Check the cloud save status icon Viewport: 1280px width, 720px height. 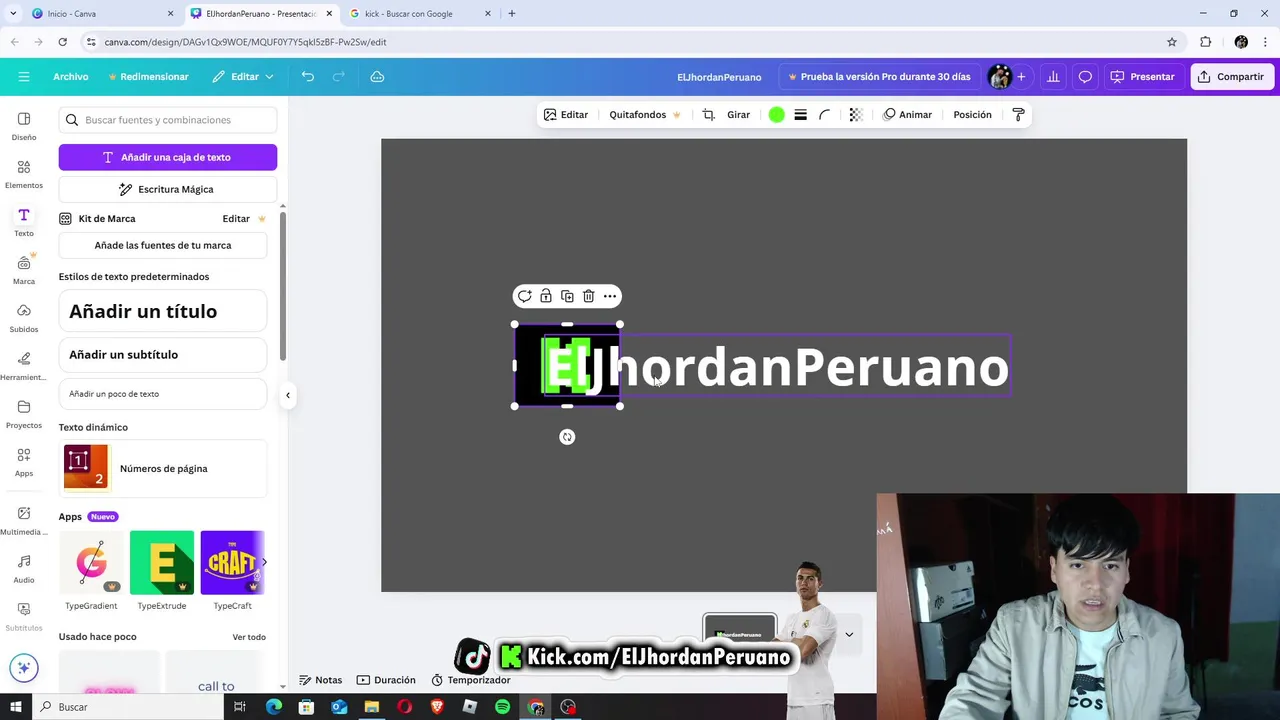coord(377,77)
